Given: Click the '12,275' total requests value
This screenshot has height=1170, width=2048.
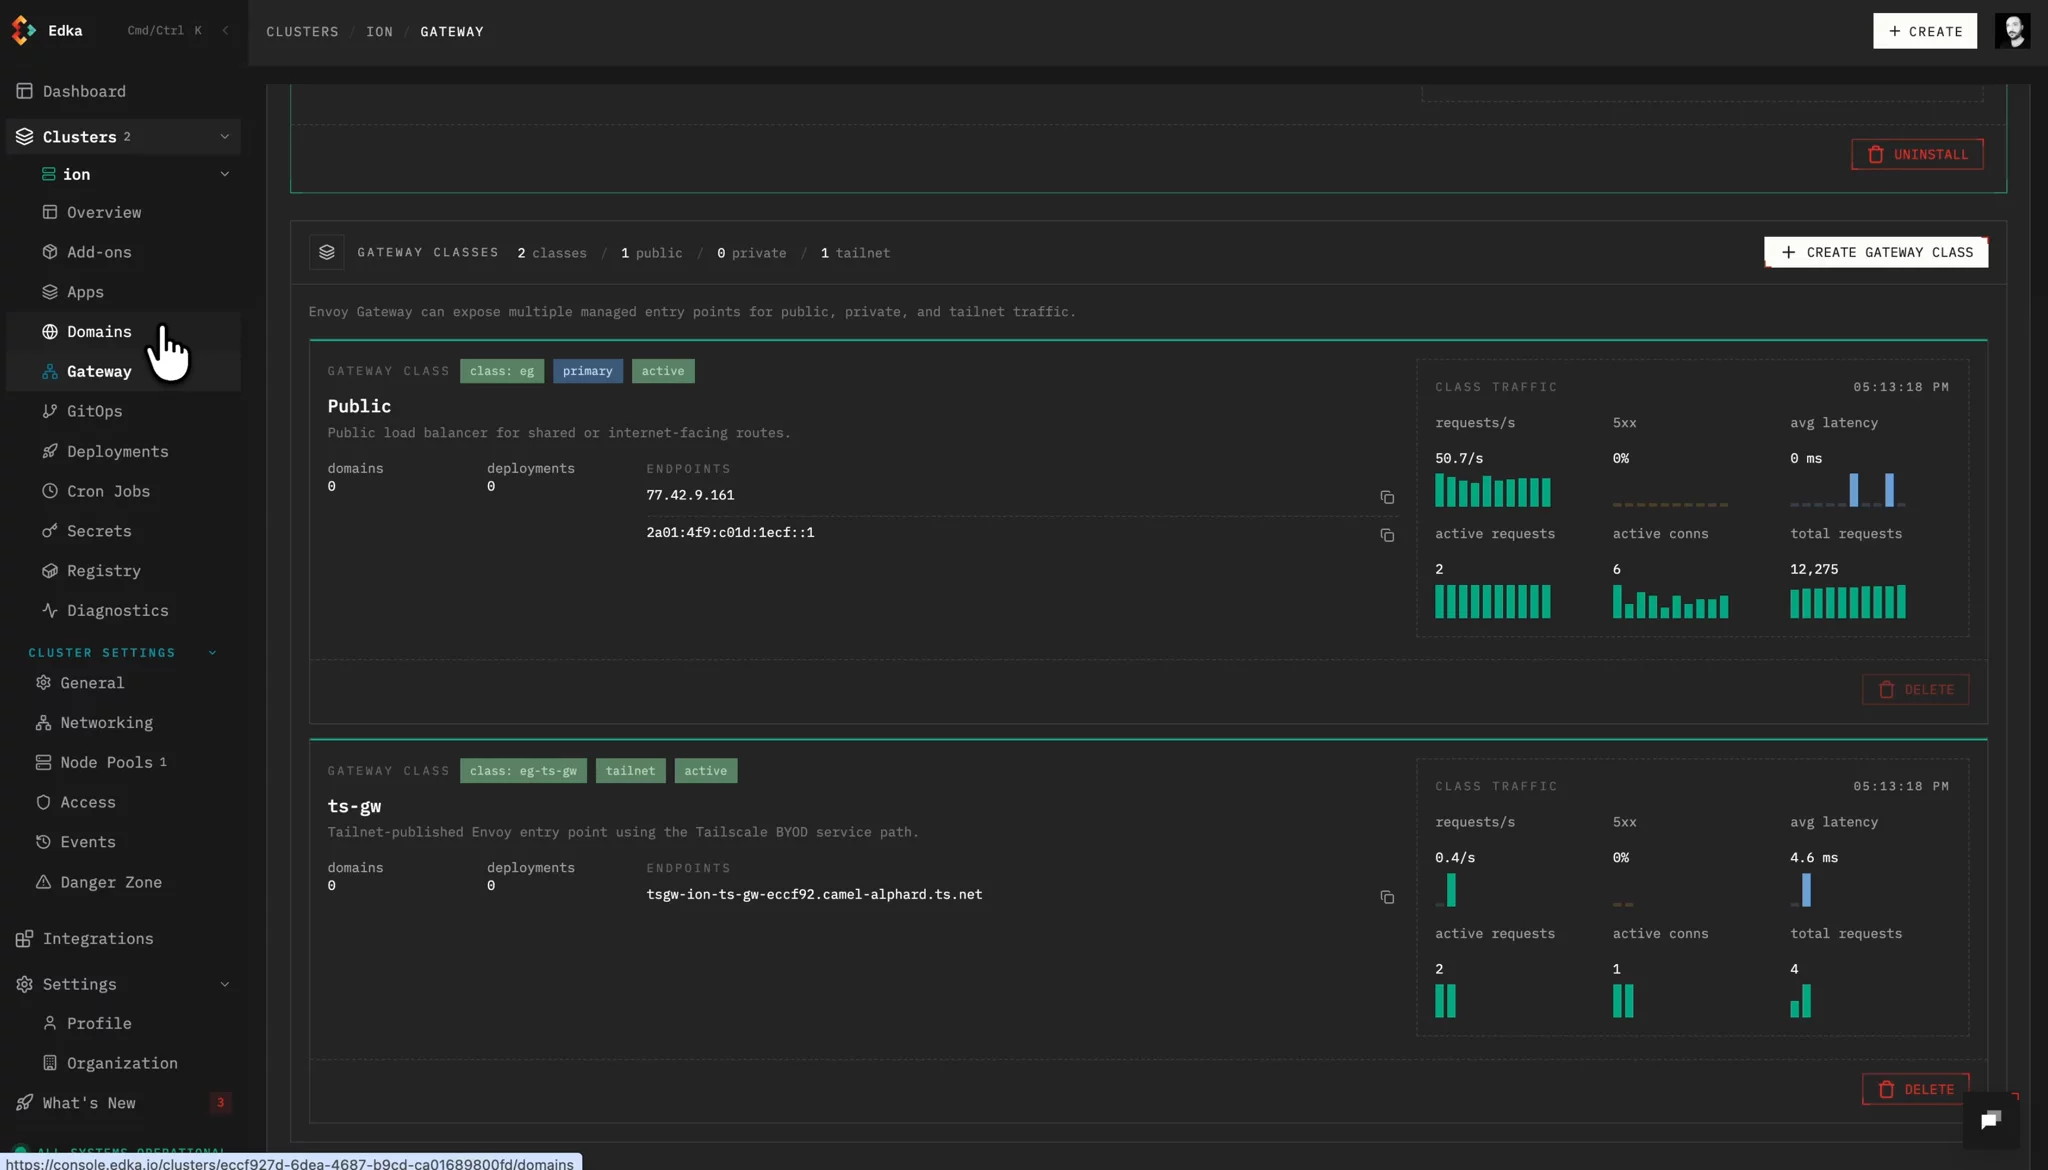Looking at the screenshot, I should click(1814, 569).
